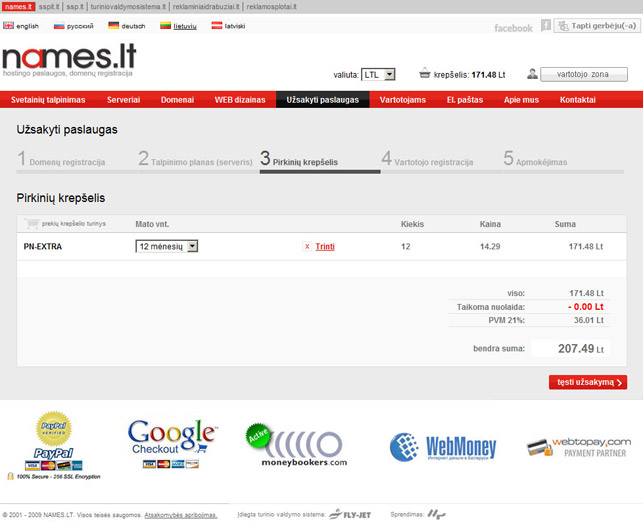Select Užsakyti paslaugas menu tab

pyautogui.click(x=323, y=100)
